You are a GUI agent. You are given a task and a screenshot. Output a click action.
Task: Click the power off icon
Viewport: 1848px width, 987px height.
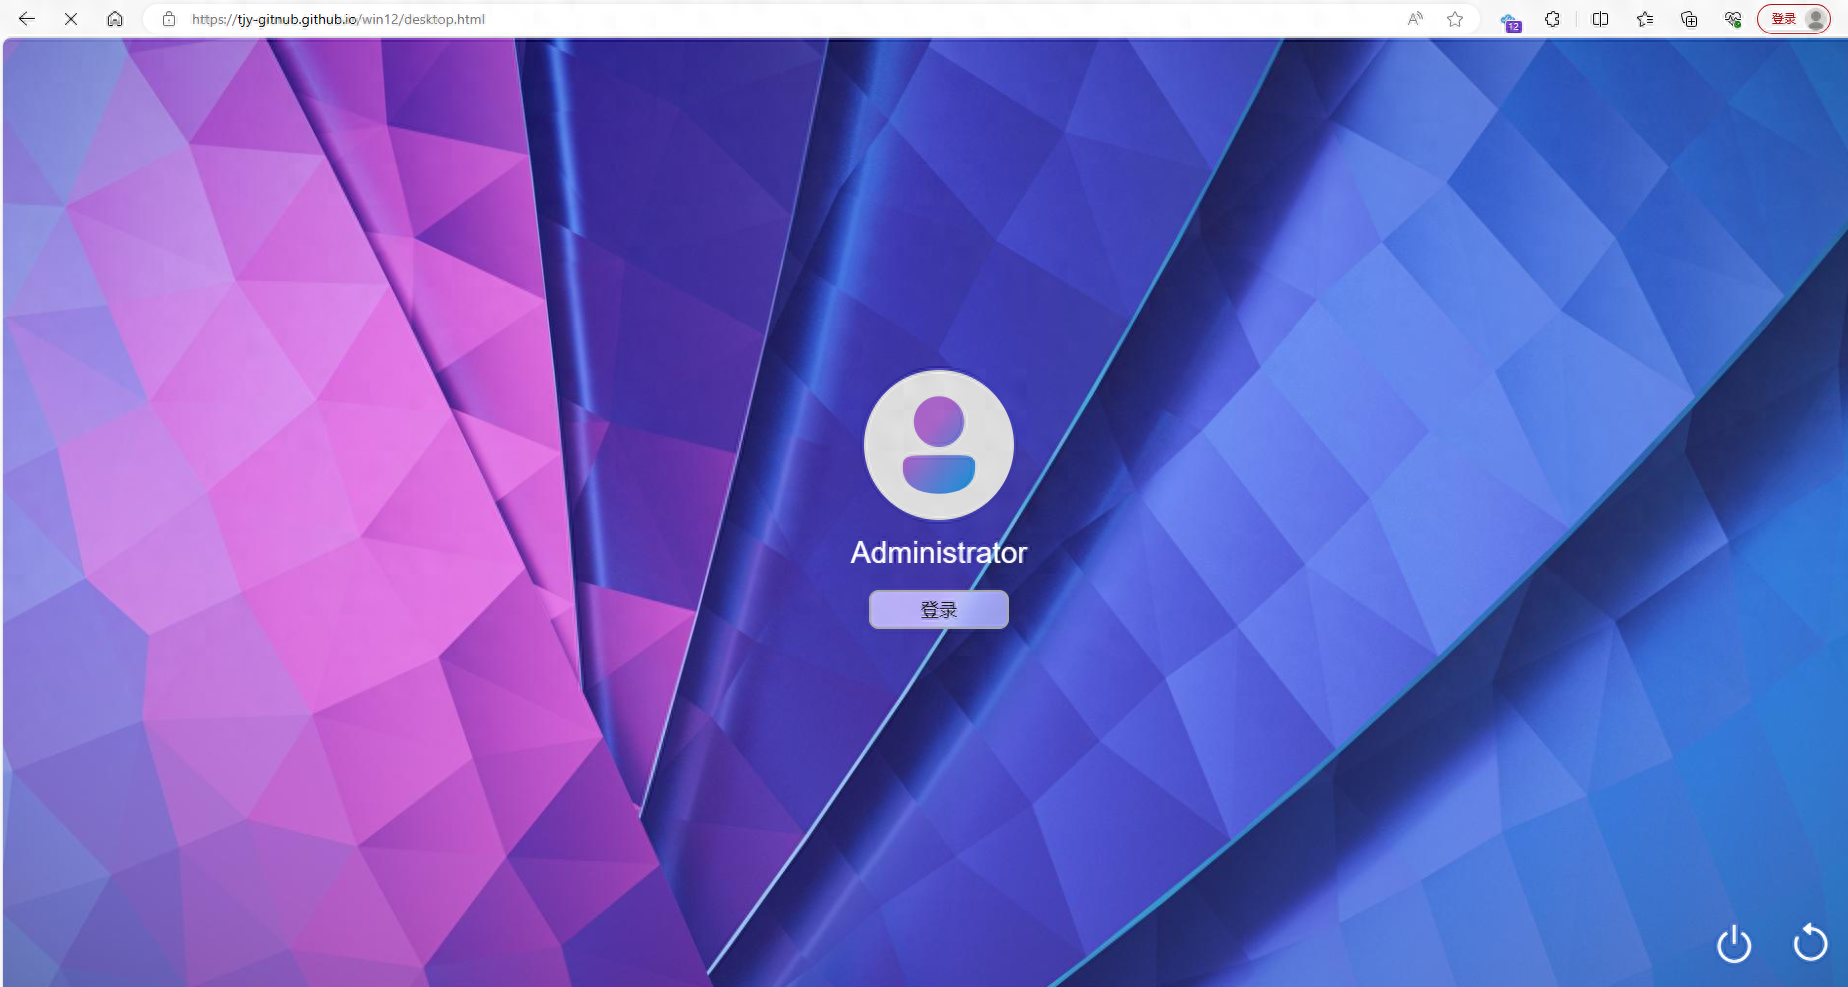click(1734, 943)
